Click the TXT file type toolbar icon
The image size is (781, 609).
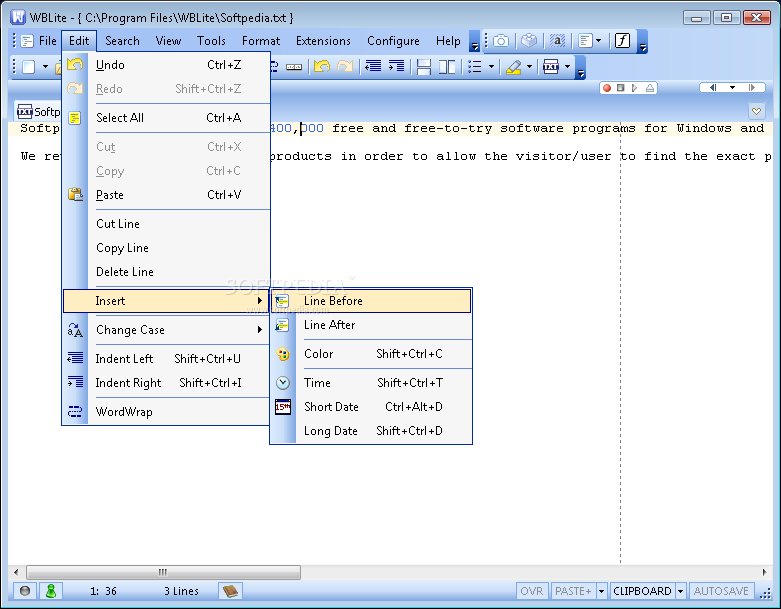(x=551, y=67)
